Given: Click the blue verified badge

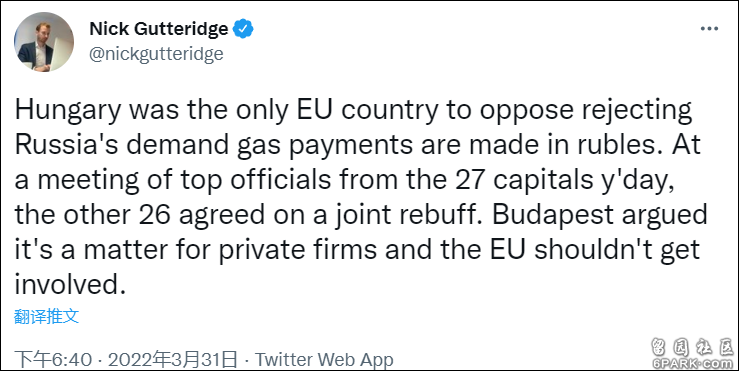Looking at the screenshot, I should (x=244, y=29).
